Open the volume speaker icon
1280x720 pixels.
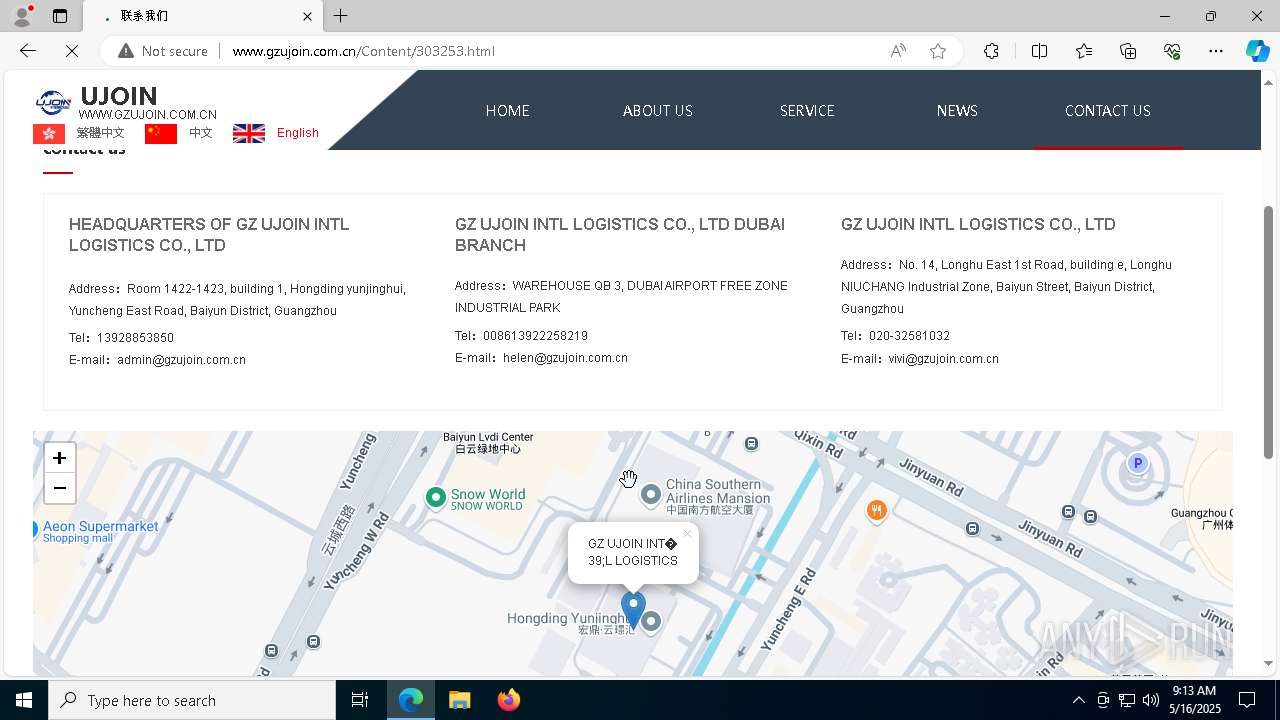pos(1151,700)
